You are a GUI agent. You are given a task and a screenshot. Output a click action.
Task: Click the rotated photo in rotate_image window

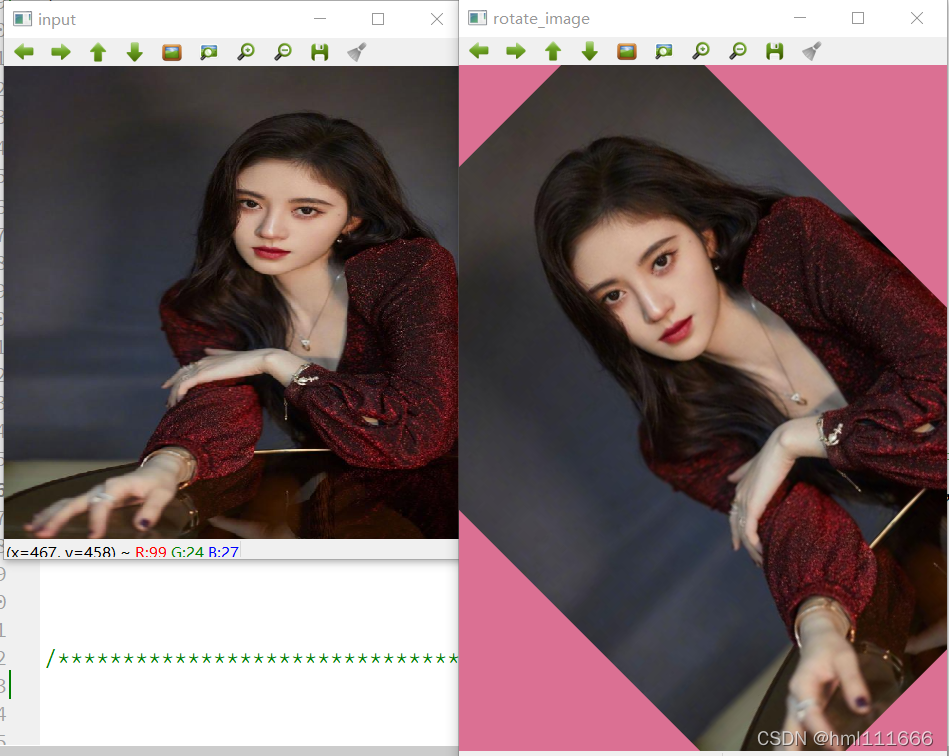703,408
